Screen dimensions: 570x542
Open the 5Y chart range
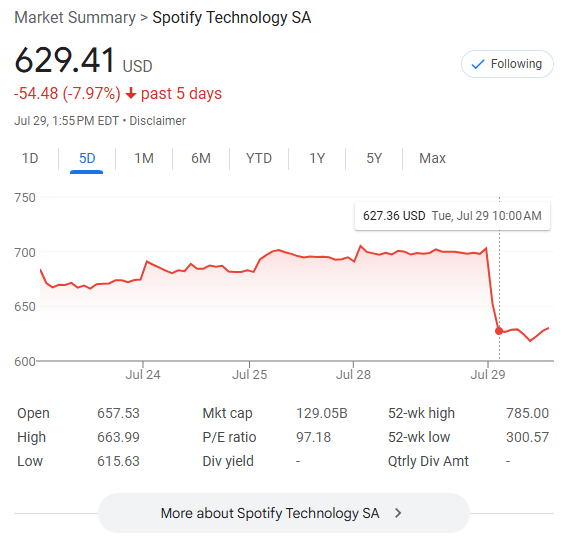click(374, 158)
